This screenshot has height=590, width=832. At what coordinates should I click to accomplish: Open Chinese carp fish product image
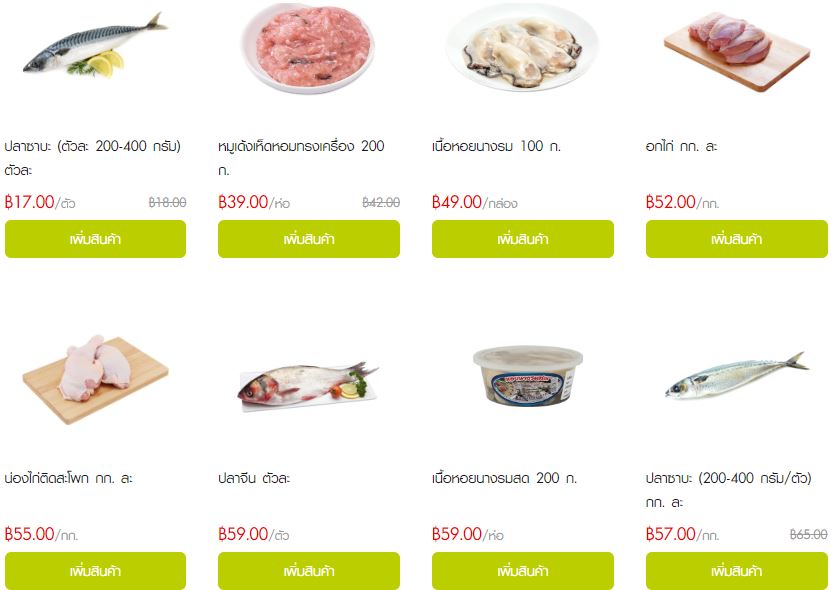click(x=308, y=386)
